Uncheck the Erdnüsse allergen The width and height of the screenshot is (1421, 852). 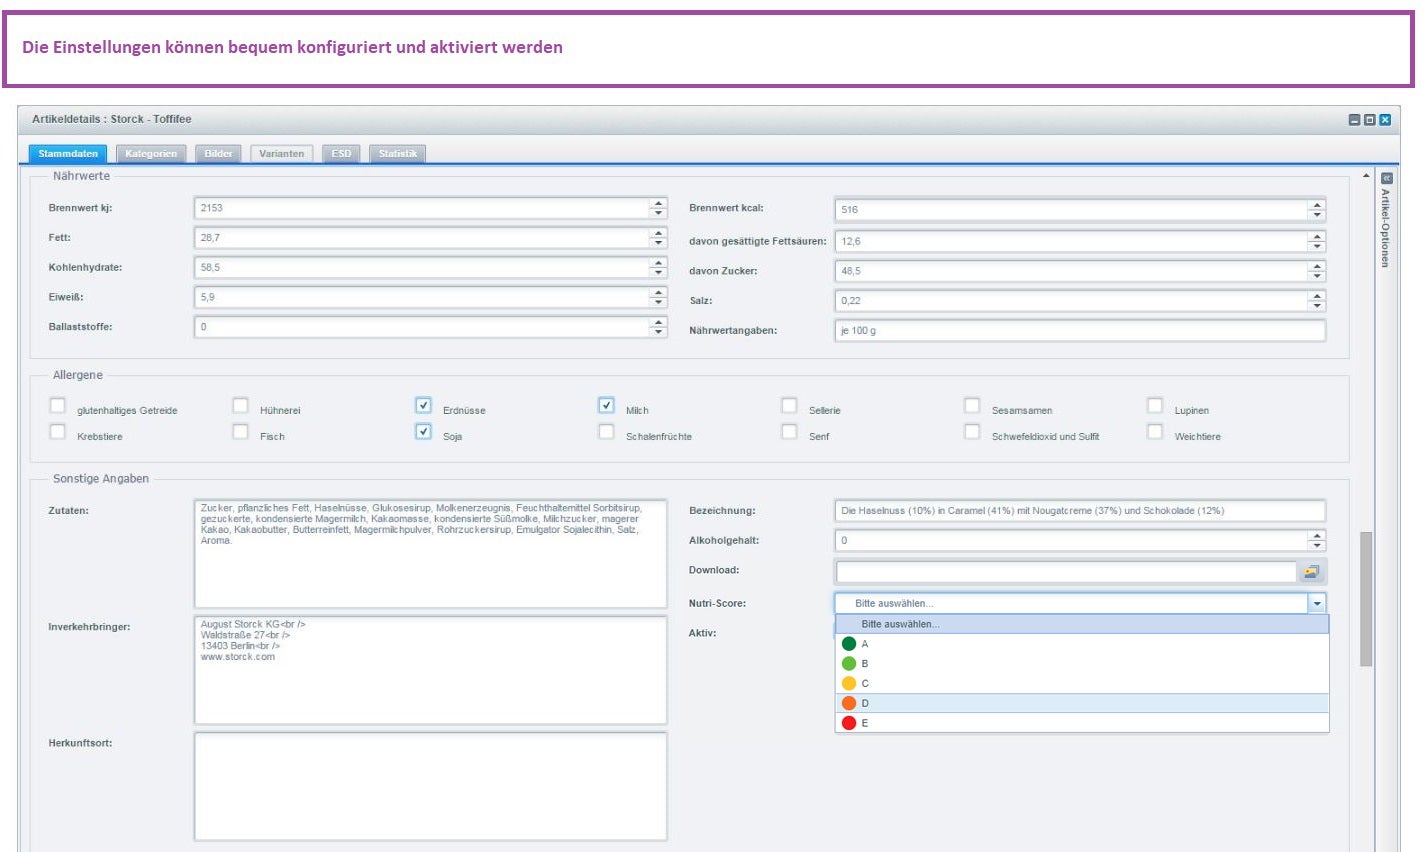pyautogui.click(x=424, y=406)
